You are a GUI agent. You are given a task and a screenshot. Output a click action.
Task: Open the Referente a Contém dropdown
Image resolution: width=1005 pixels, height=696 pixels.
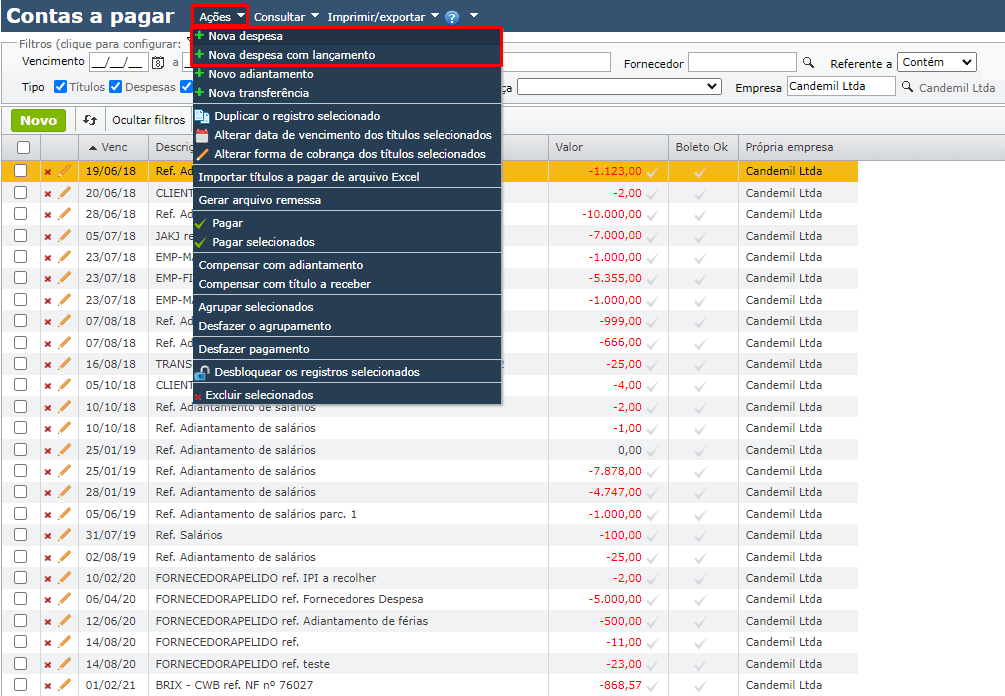(x=936, y=62)
